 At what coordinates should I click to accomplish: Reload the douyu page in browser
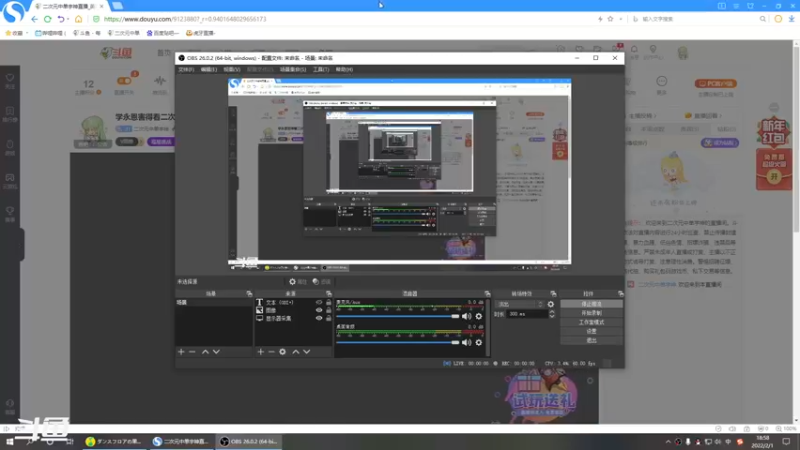point(47,19)
